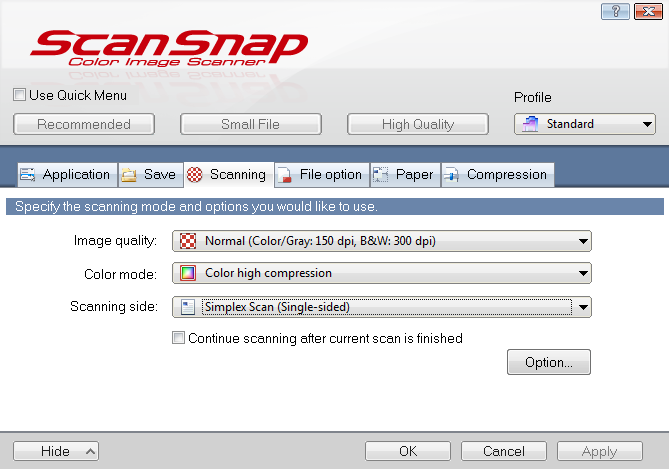This screenshot has width=669, height=469.
Task: Click the Standard profile name text
Action: point(570,124)
